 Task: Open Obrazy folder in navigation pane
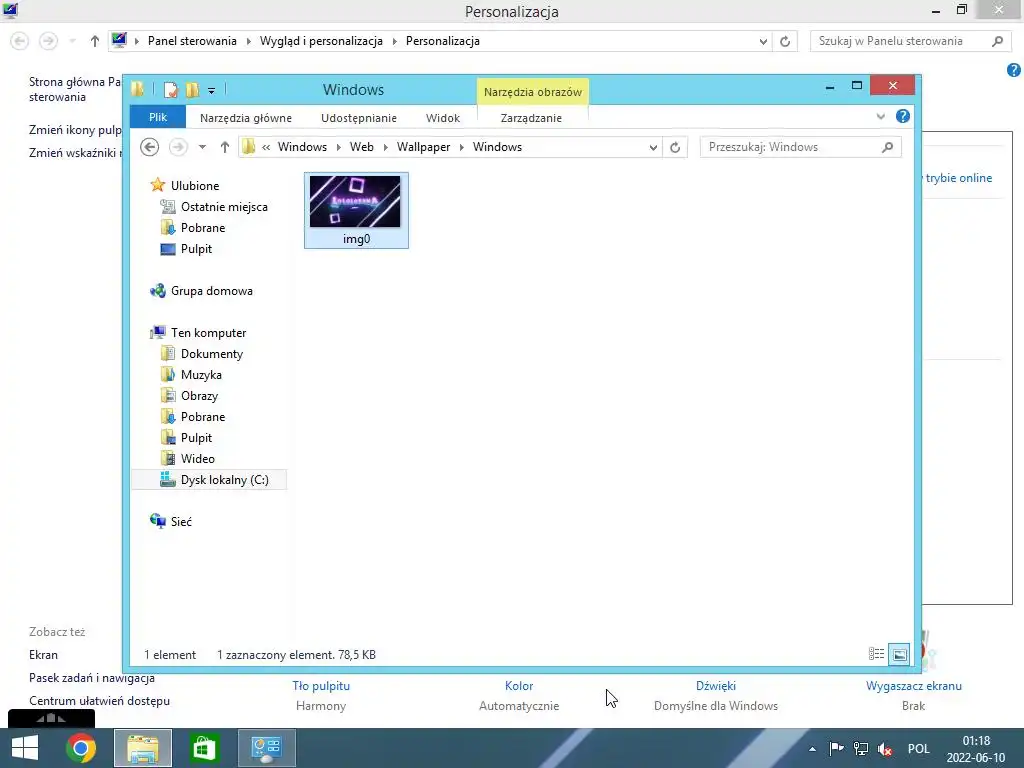tap(199, 396)
